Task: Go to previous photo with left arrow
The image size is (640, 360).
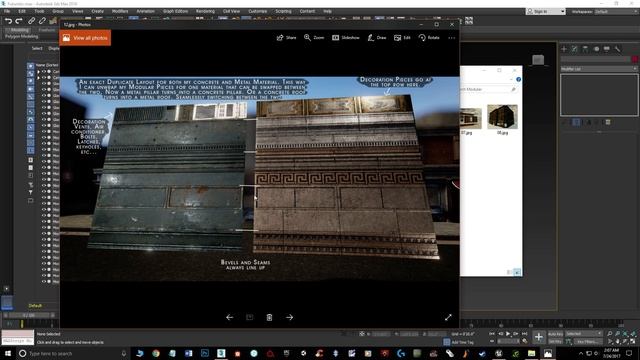Action: [x=230, y=317]
